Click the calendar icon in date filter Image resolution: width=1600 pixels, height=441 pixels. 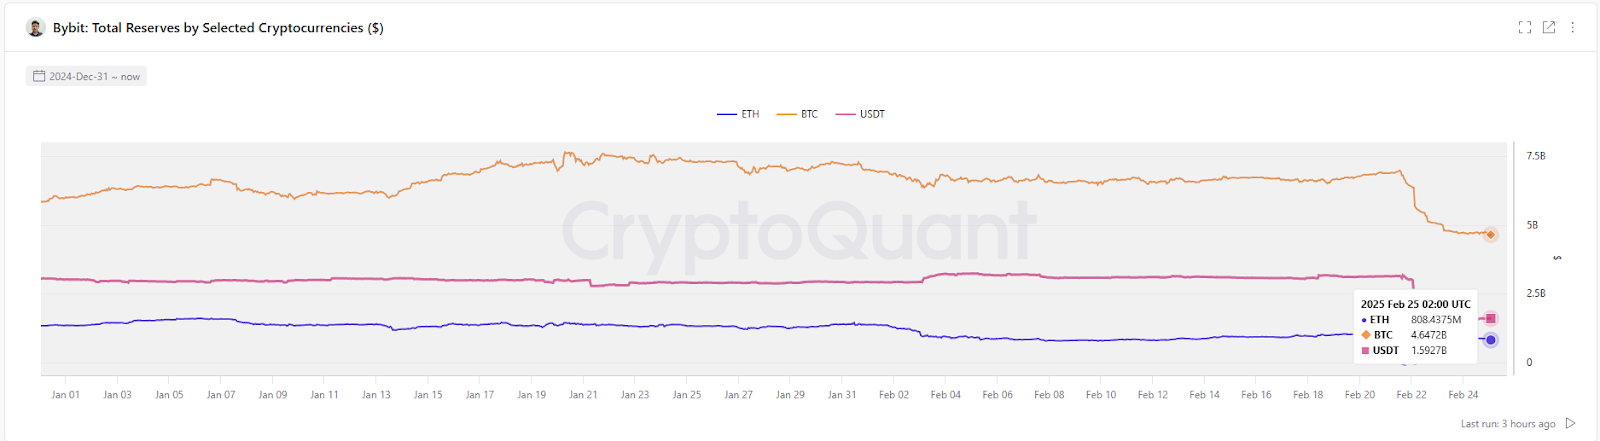(39, 76)
